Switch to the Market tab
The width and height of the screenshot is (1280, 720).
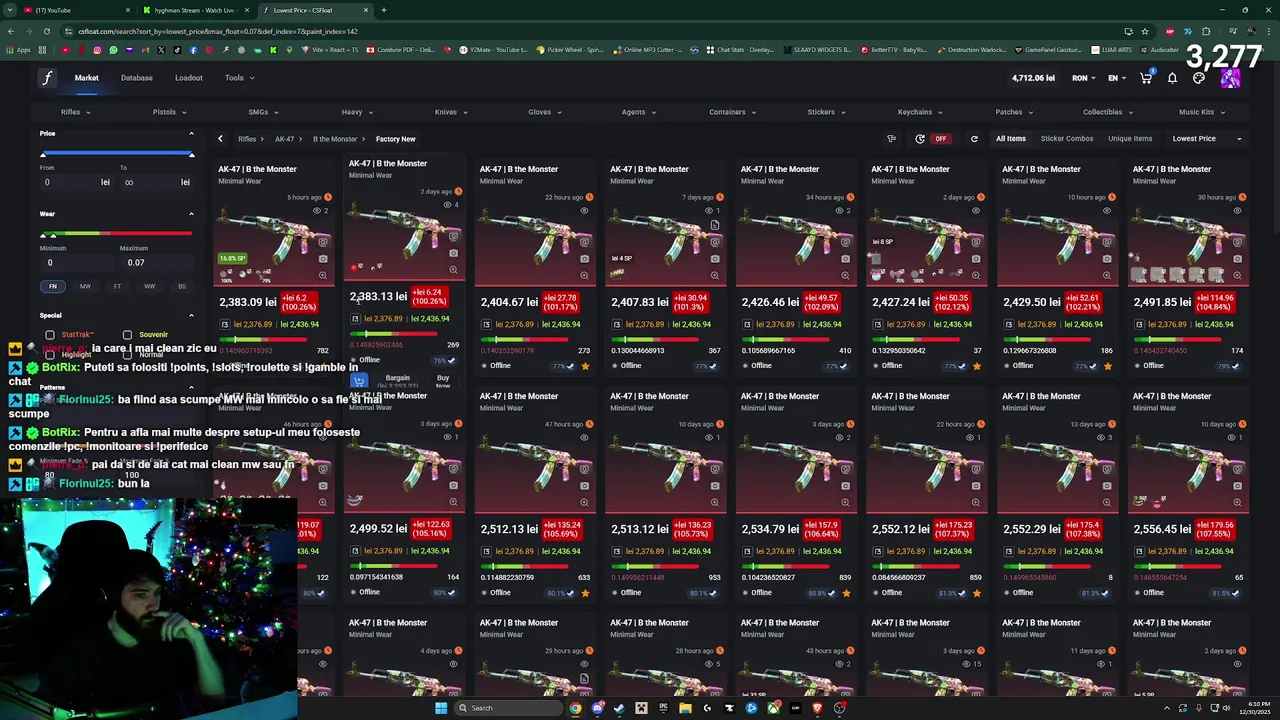(x=86, y=78)
